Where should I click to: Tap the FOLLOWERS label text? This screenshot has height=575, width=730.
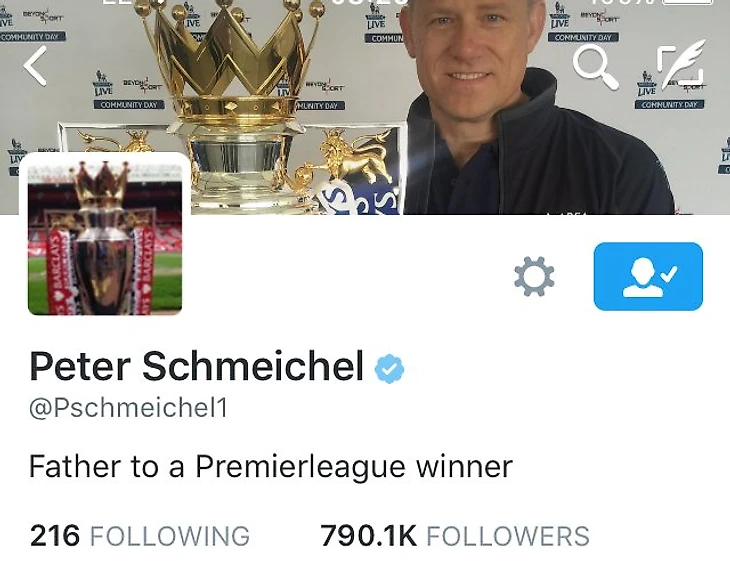(508, 536)
